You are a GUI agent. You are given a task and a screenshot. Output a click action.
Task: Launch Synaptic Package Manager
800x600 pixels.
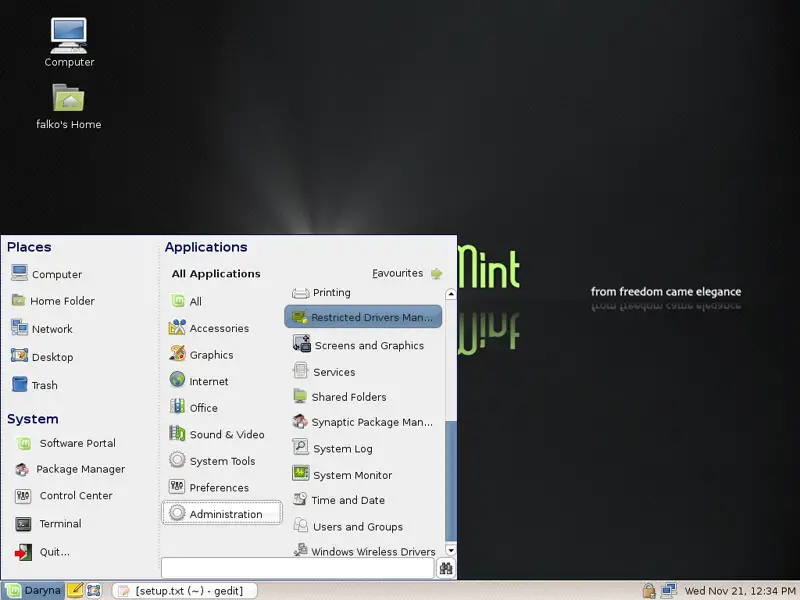pos(362,422)
